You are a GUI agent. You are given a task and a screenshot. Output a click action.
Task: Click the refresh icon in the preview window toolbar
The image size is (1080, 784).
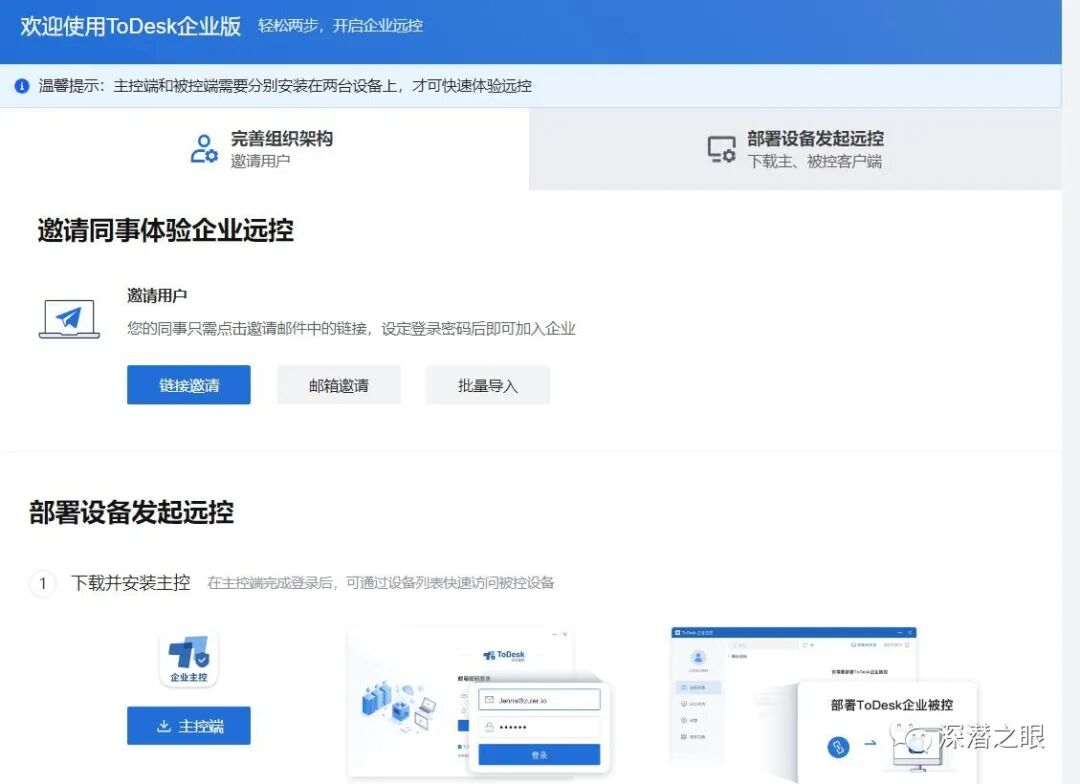coord(805,645)
